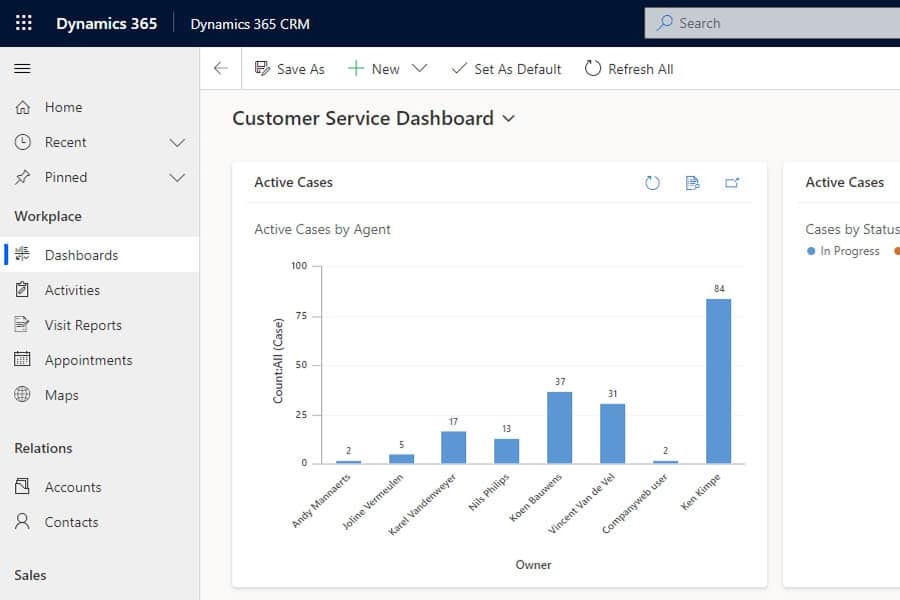Click Set As Default button
900x600 pixels.
pyautogui.click(x=506, y=69)
